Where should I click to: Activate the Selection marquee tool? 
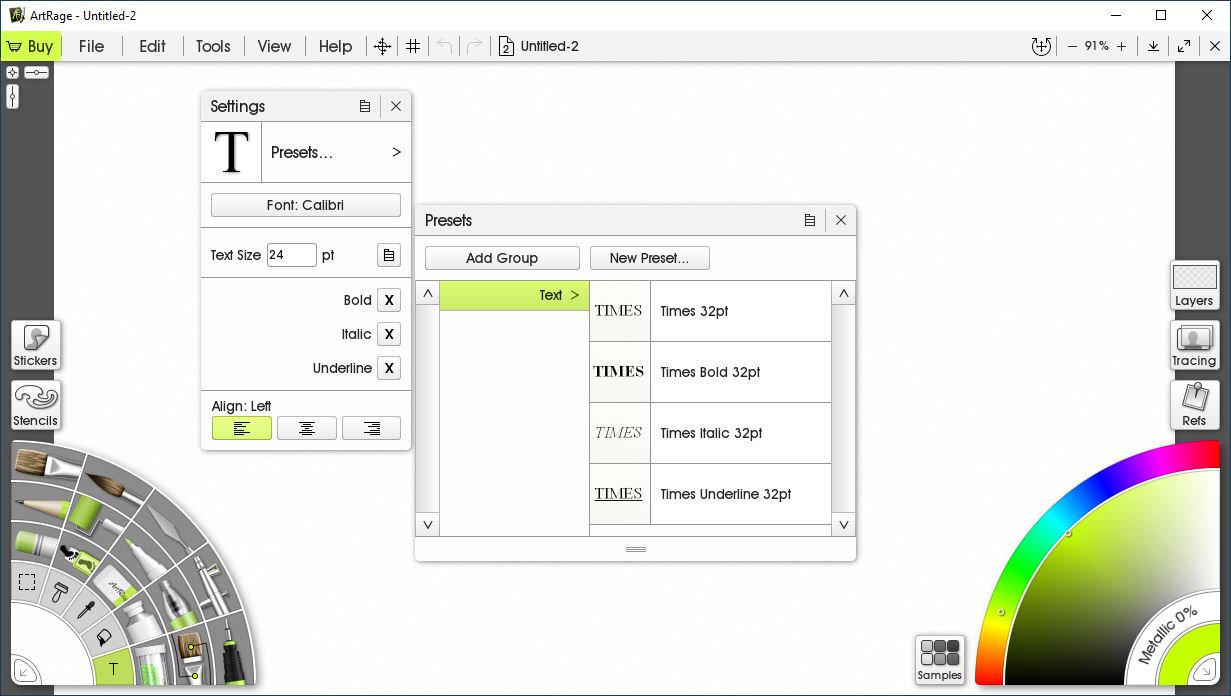point(27,582)
